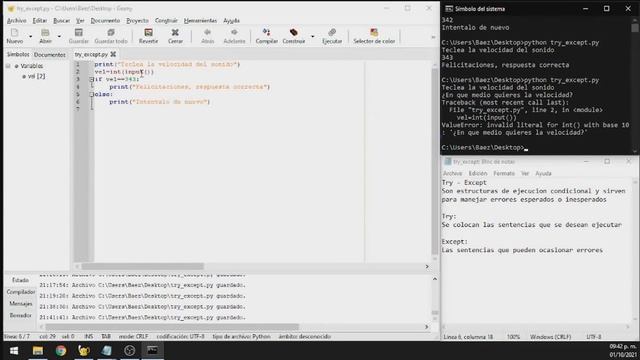Open the dropdown arrow next to Abrir

coord(59,36)
